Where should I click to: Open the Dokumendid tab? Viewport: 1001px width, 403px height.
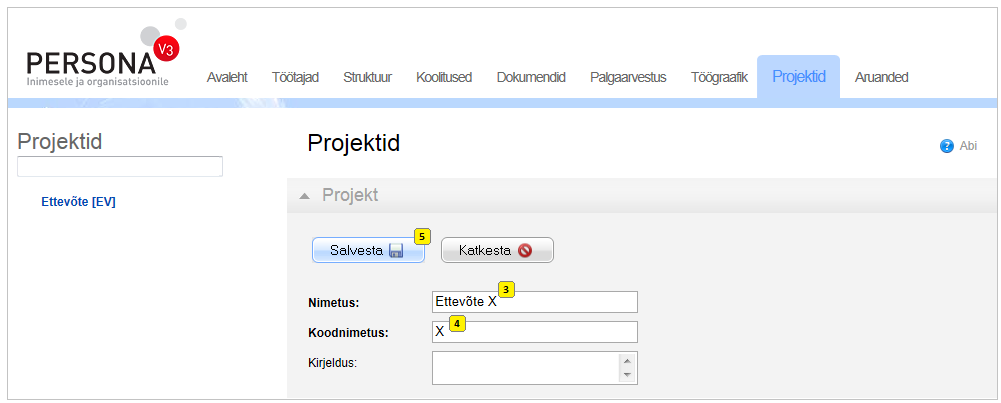(x=531, y=77)
